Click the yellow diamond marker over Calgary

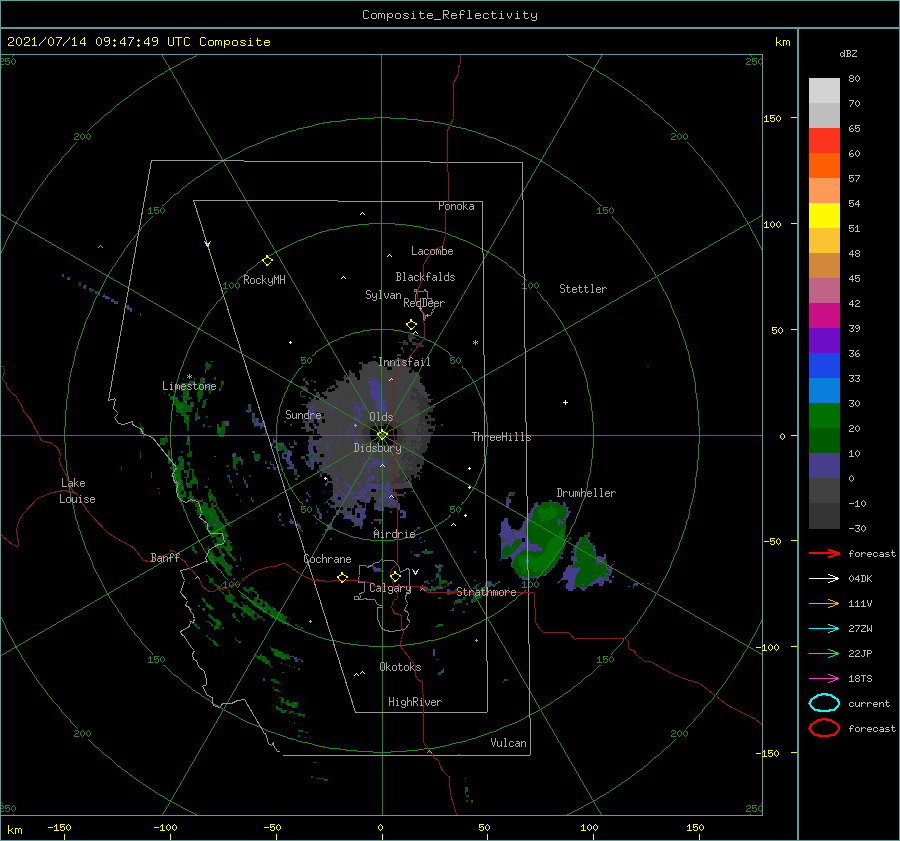point(395,576)
